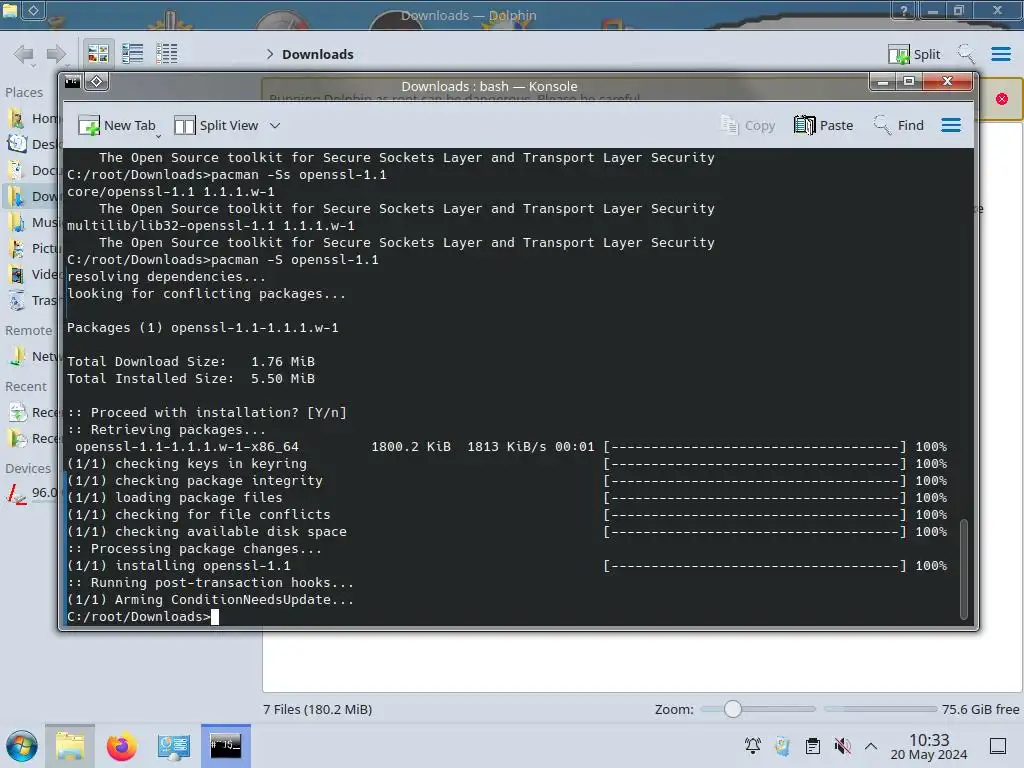Image resolution: width=1024 pixels, height=768 pixels.
Task: Click the Downloads breadcrumb in Dolphin
Action: pos(317,54)
